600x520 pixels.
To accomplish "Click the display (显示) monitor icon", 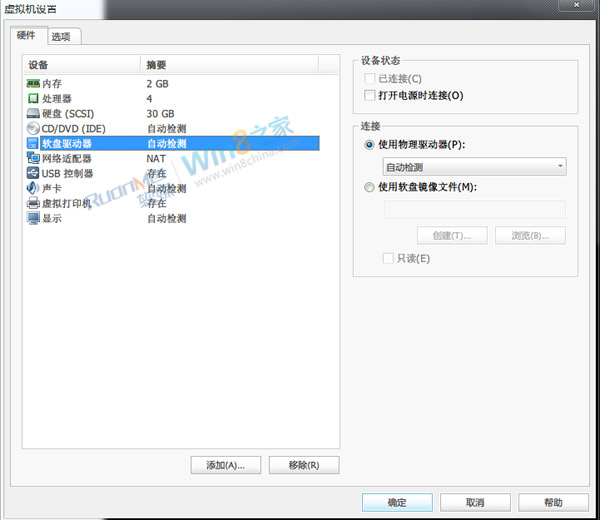I will click(33, 218).
